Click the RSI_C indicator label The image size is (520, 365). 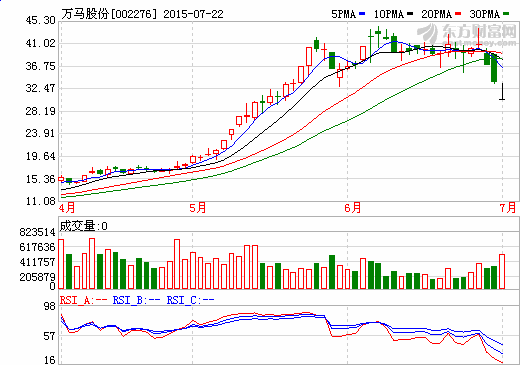pyautogui.click(x=190, y=301)
